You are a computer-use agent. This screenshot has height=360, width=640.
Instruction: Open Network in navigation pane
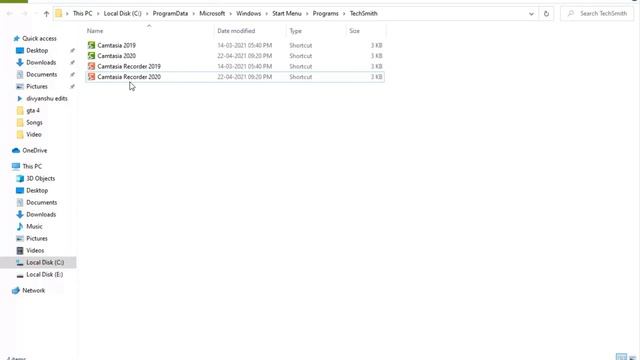pos(33,290)
